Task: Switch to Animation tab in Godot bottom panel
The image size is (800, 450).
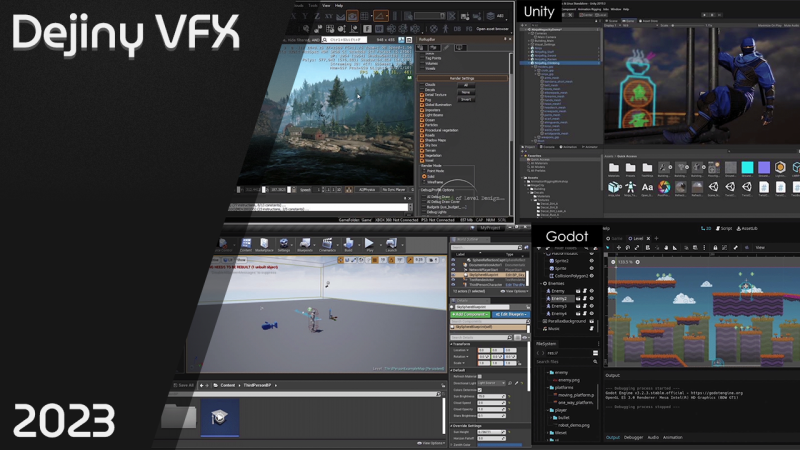Action: click(x=672, y=437)
